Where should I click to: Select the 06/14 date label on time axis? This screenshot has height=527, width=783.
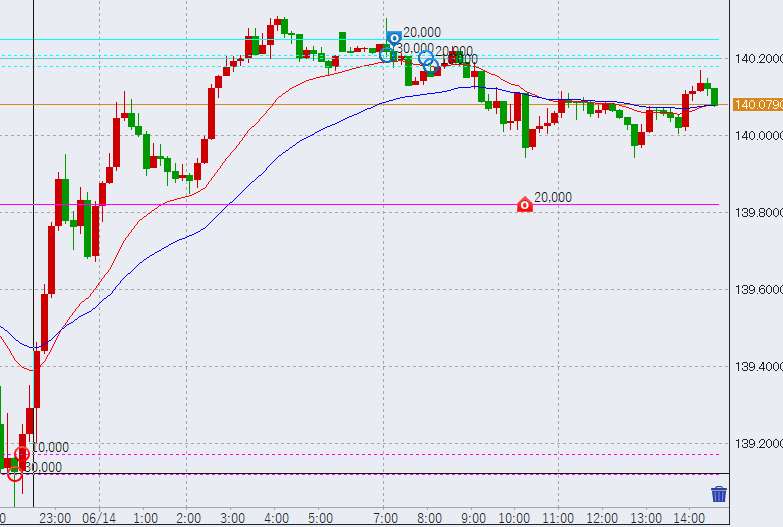99,518
